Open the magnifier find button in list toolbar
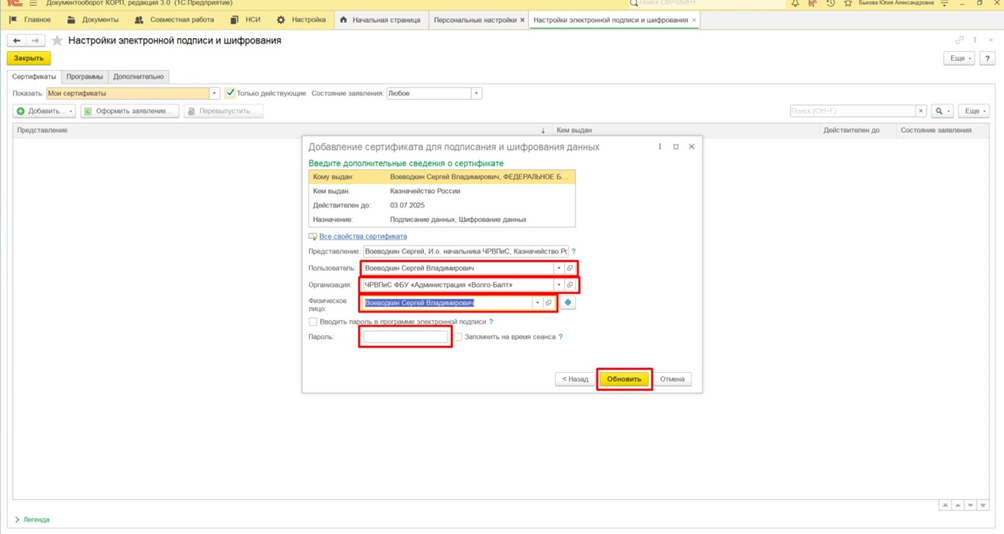1004x534 pixels. 942,111
